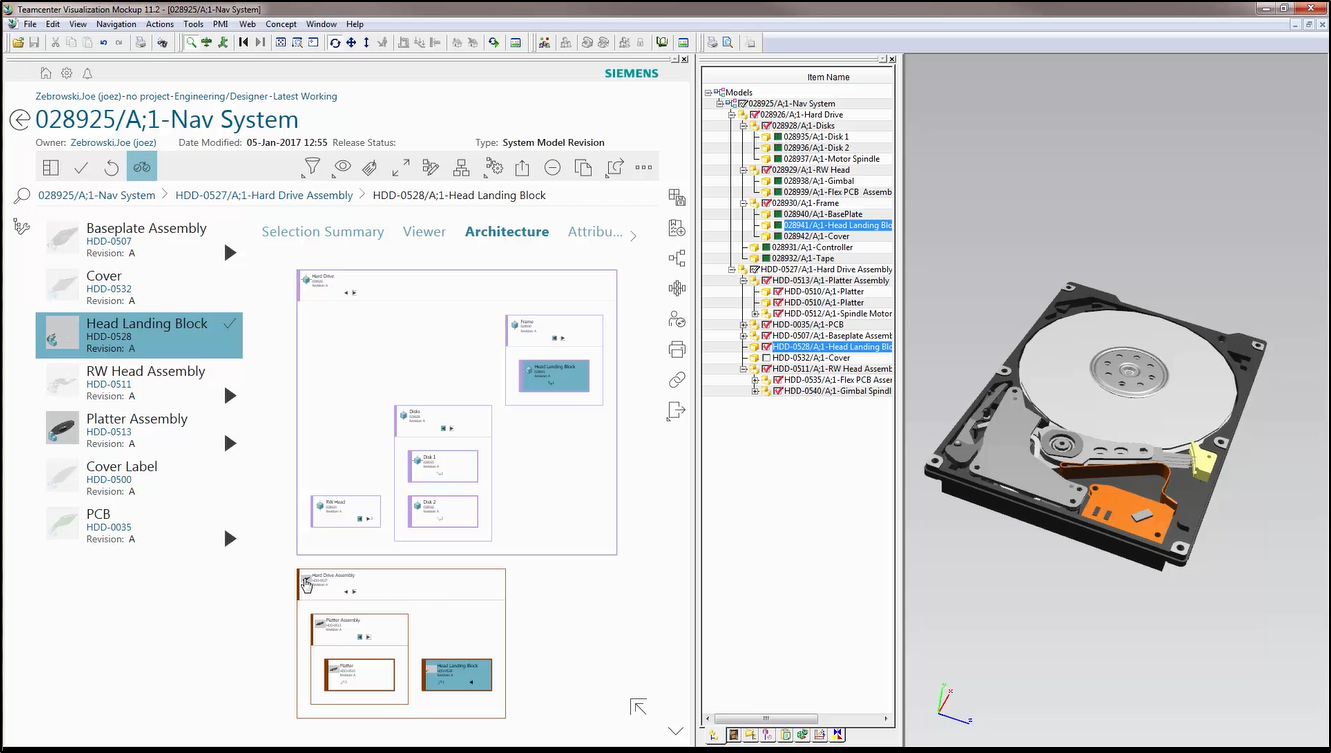Toggle the eye visibility icon under the title bar

342,167
